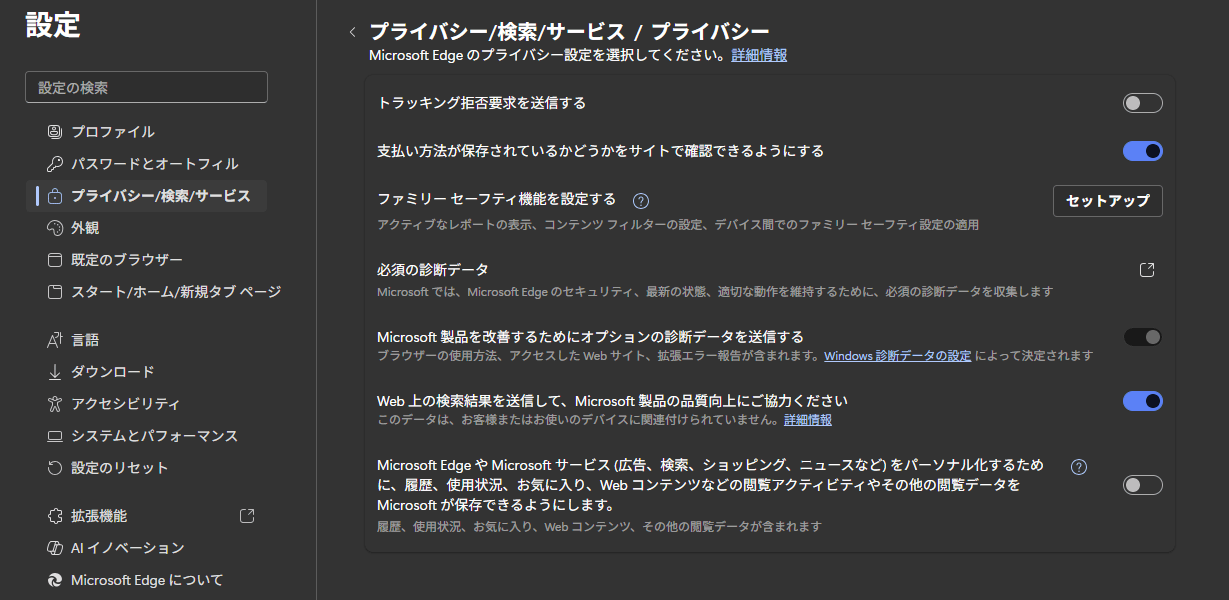Disable the payment method check (支払い方法) toggle
1229x600 pixels.
tap(1142, 151)
